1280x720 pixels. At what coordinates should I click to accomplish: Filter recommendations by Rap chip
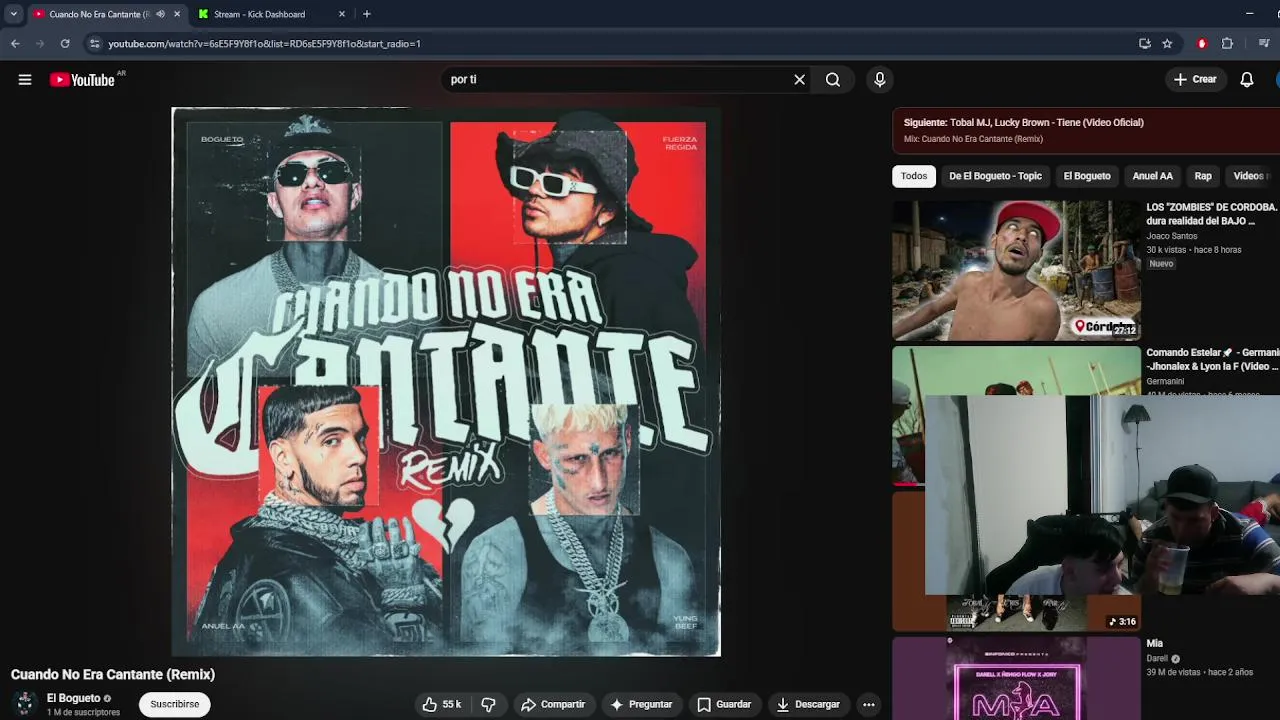(x=1203, y=176)
